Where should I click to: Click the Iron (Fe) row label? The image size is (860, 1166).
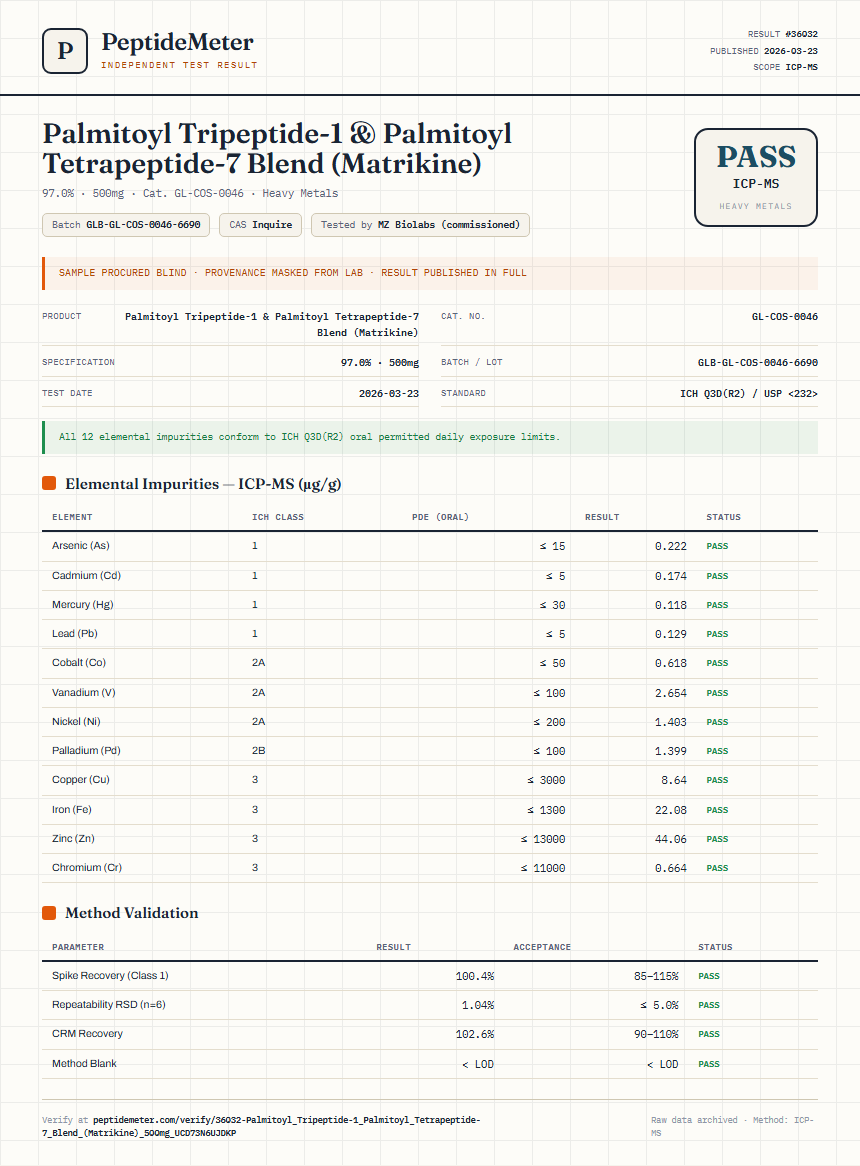tap(72, 809)
